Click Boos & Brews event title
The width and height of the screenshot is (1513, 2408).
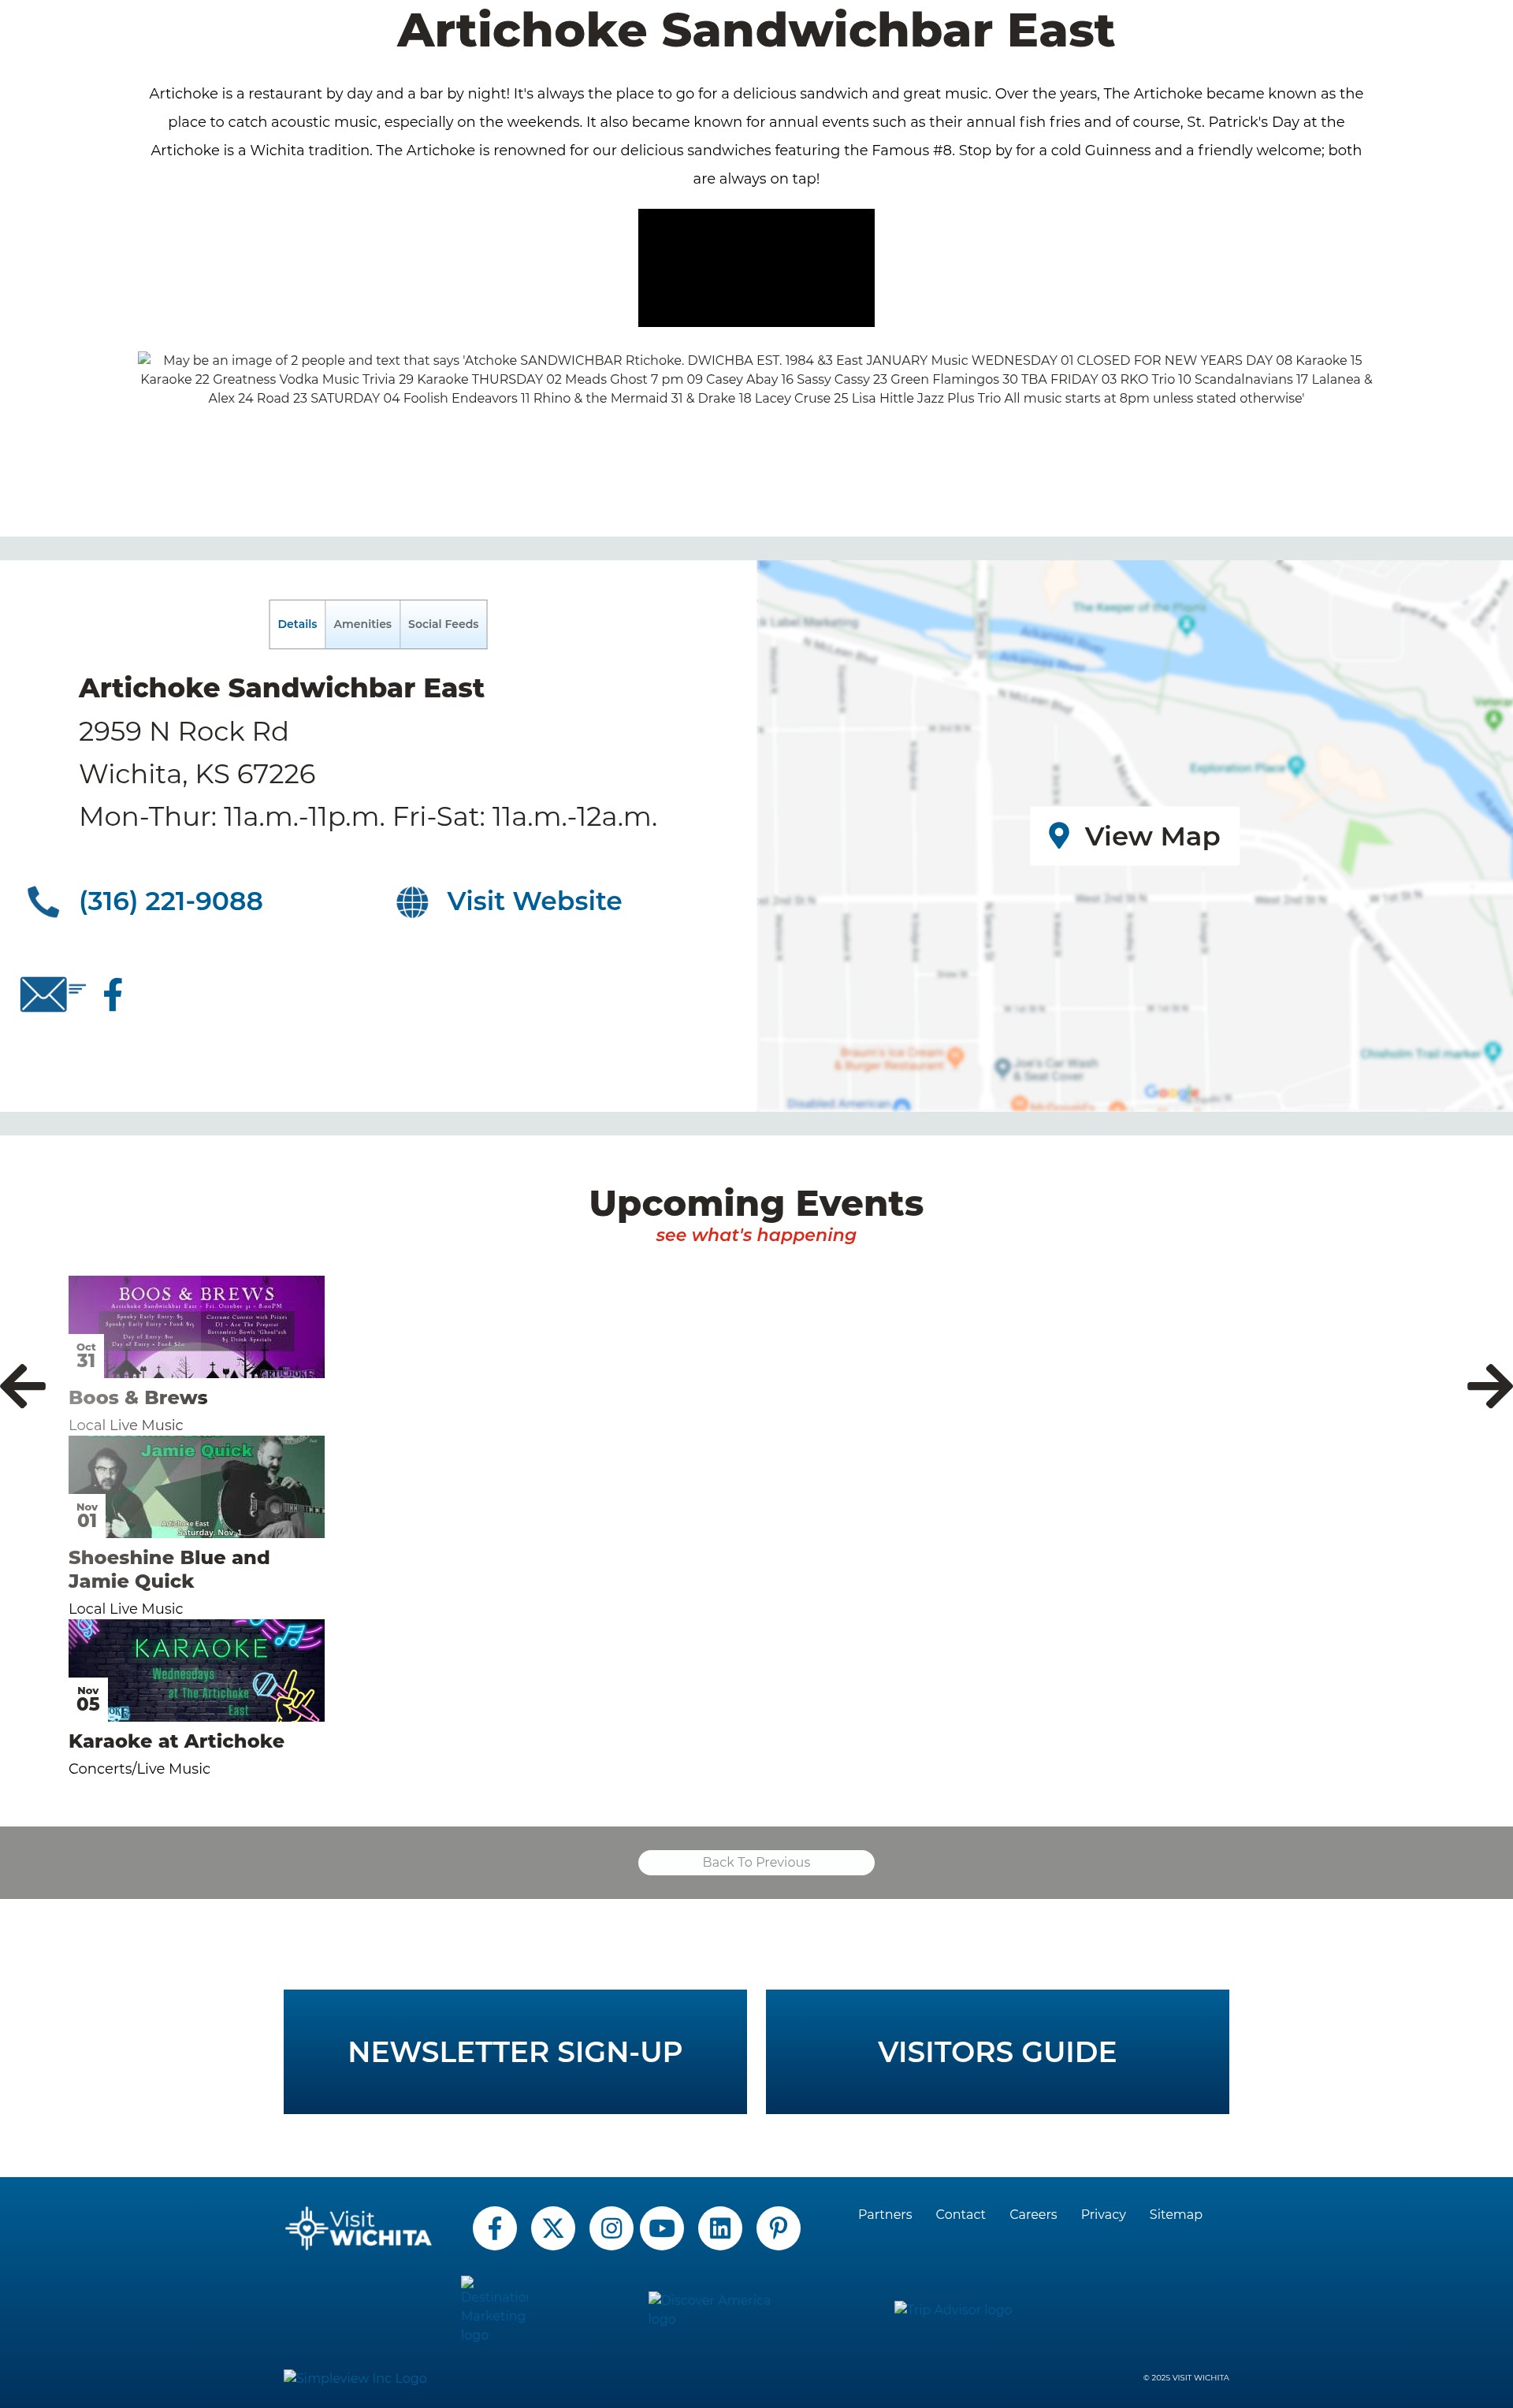click(138, 1398)
